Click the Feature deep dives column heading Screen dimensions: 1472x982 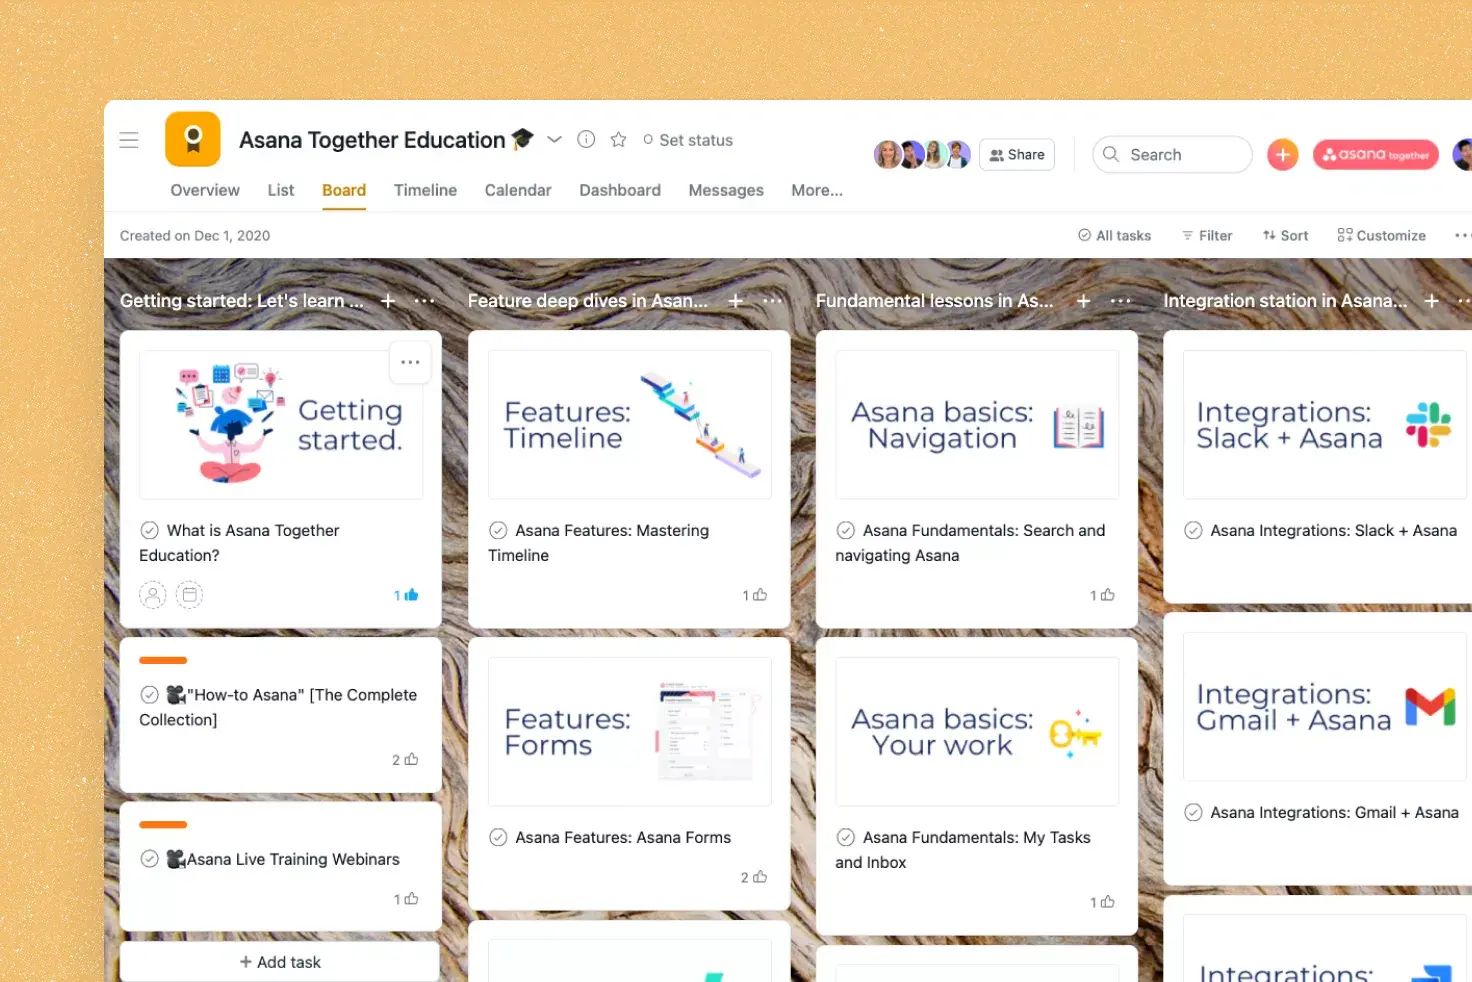[588, 300]
